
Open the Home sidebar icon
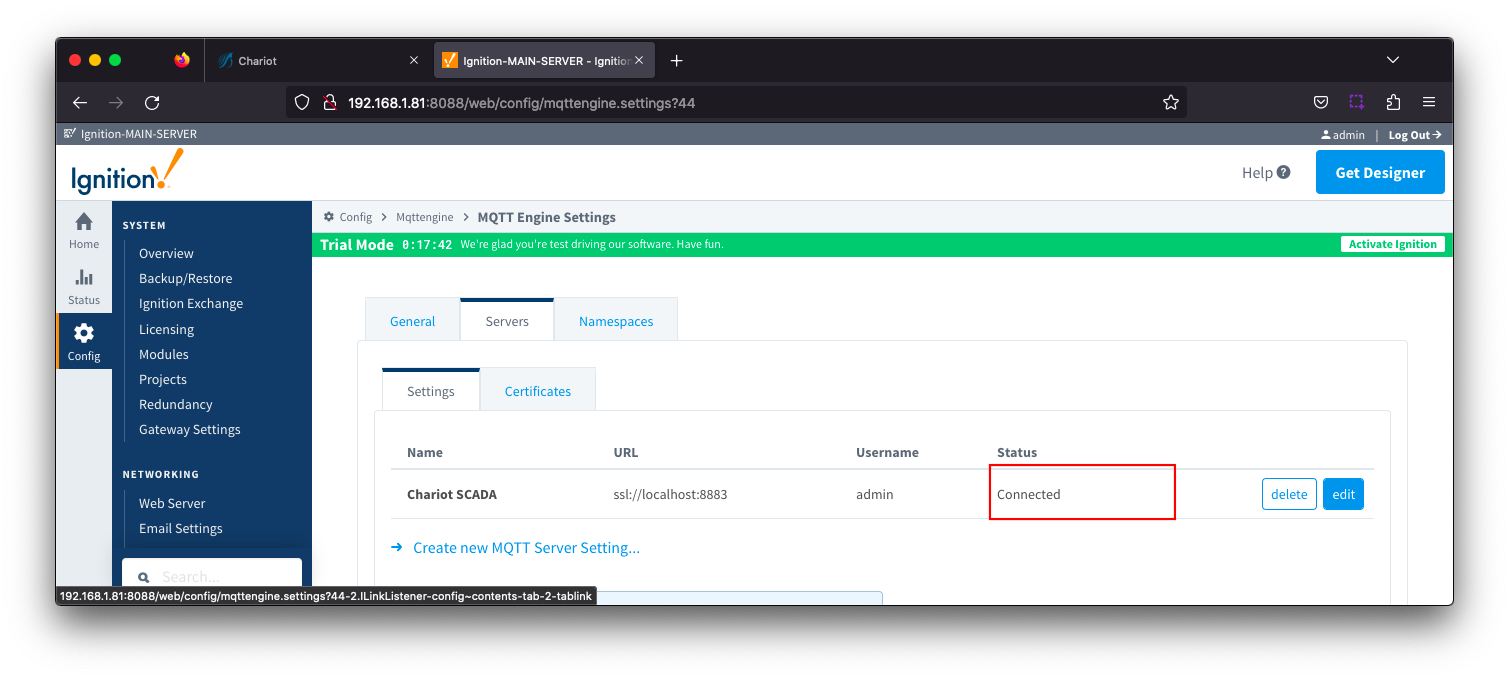84,230
